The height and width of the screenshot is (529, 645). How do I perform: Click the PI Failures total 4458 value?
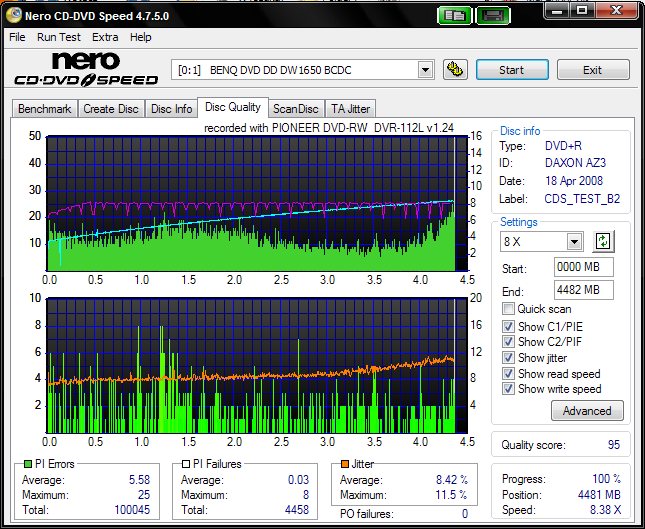[297, 510]
